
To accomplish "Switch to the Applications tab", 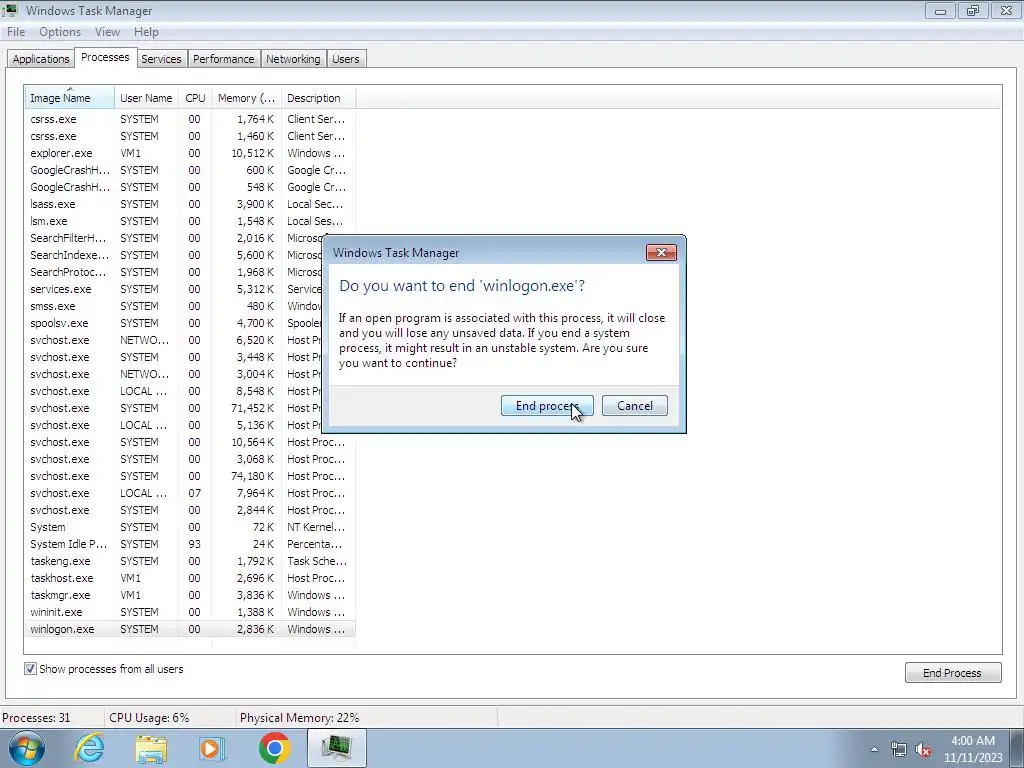I will tap(40, 59).
